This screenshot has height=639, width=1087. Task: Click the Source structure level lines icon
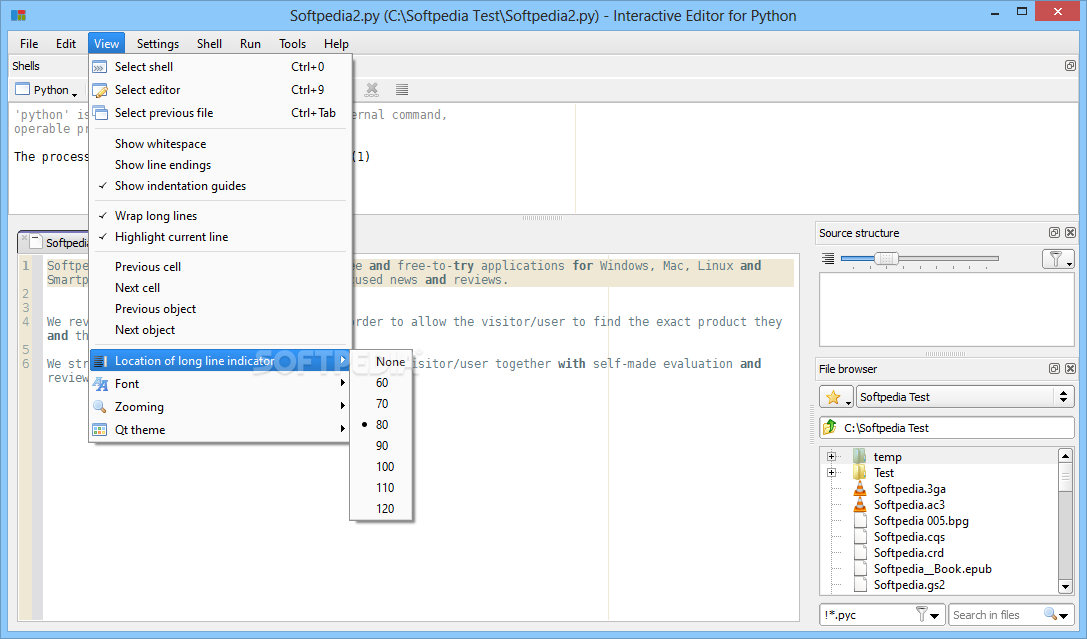828,259
